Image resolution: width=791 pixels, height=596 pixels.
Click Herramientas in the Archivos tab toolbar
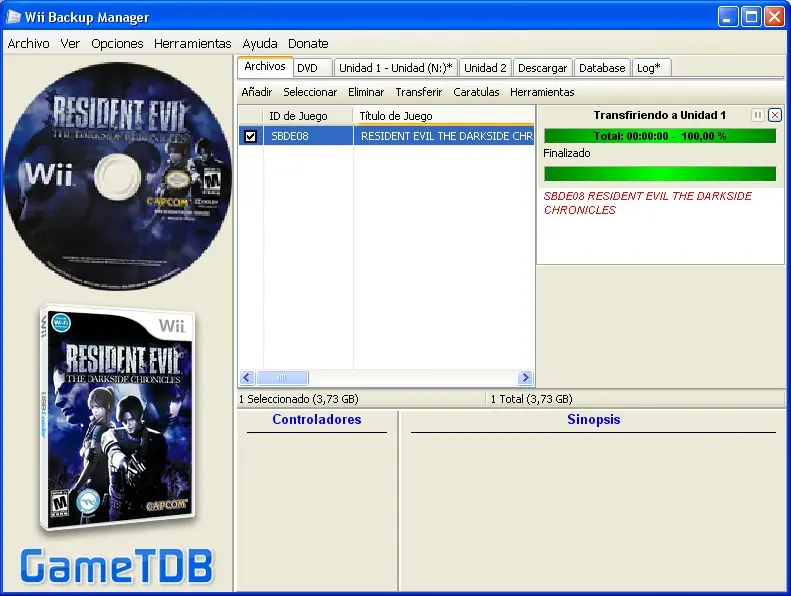[x=542, y=92]
